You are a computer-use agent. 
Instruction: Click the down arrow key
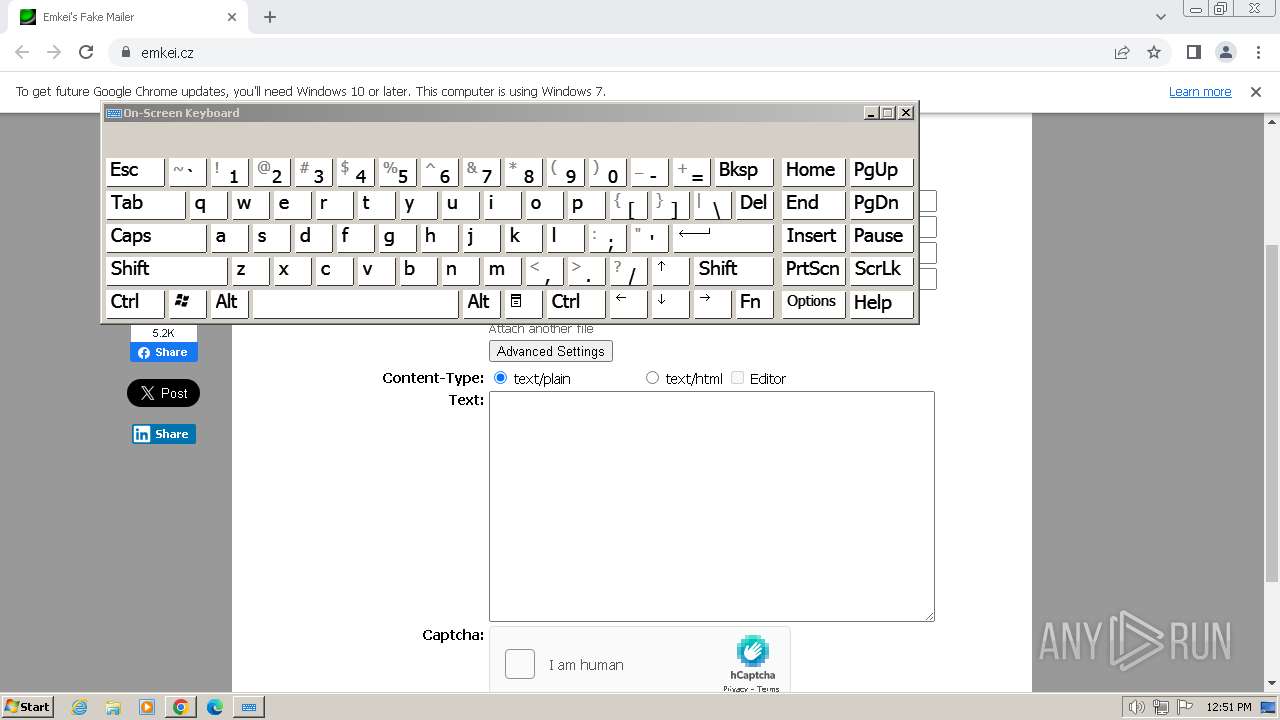pos(670,302)
